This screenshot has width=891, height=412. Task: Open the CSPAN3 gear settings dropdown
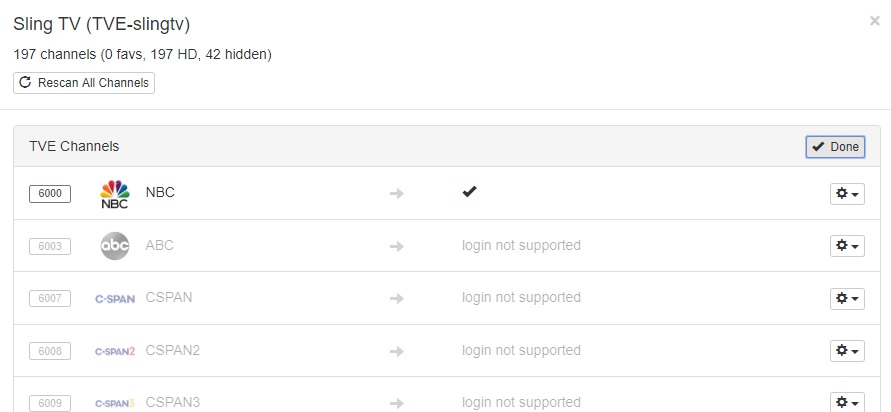pos(847,403)
